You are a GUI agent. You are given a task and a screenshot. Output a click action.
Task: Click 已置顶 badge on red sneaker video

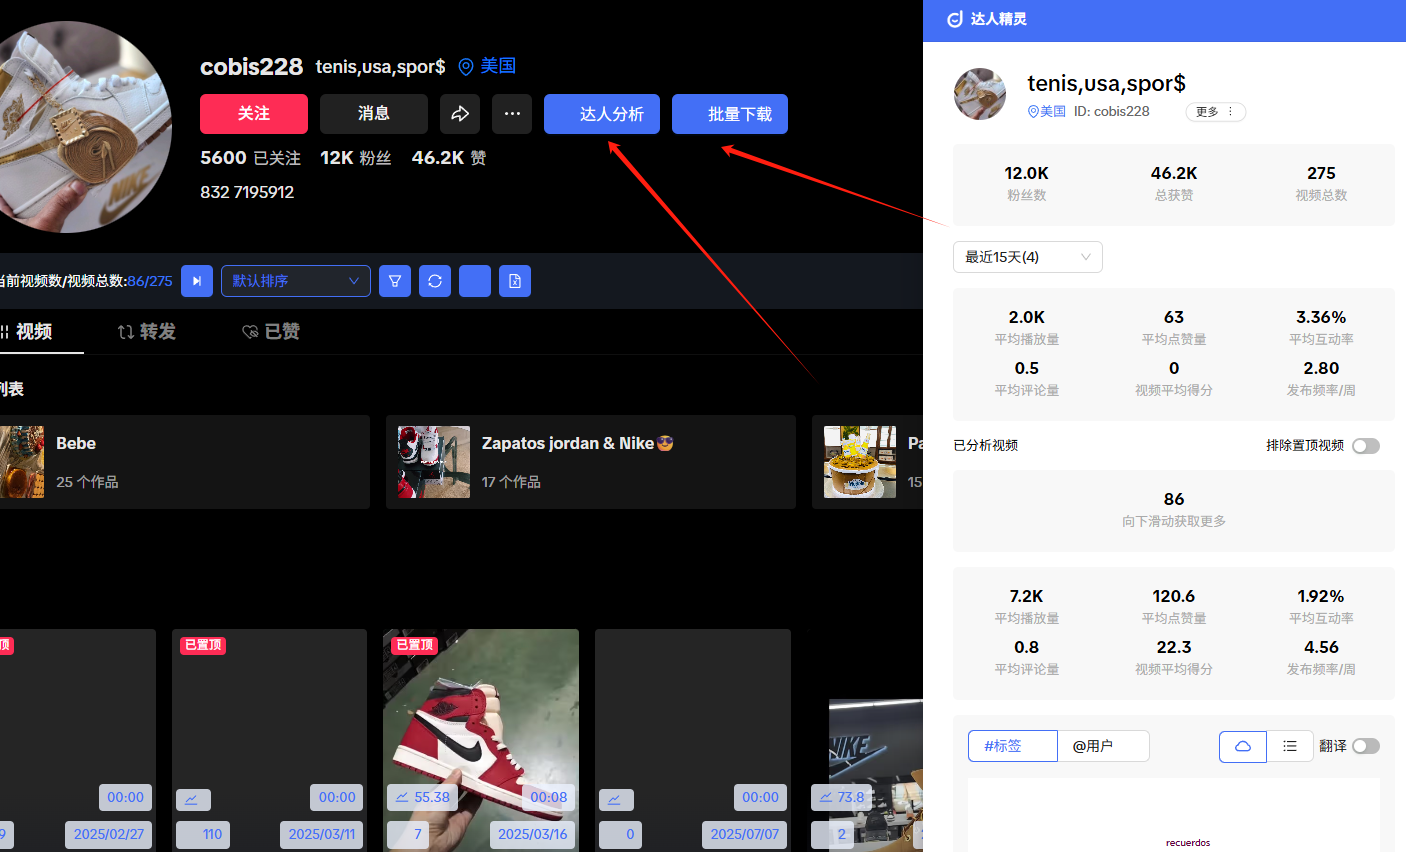(415, 645)
